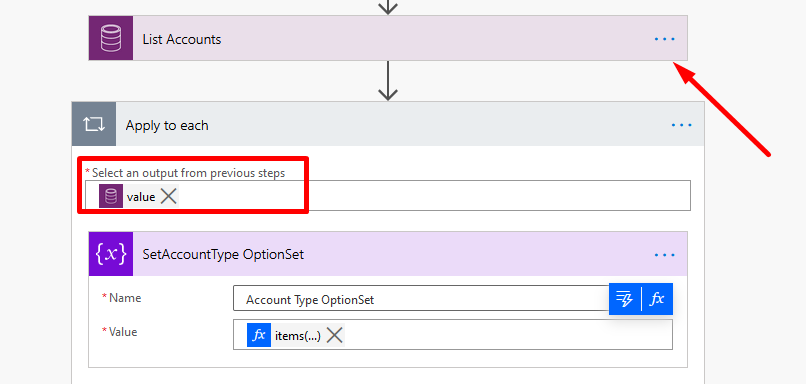
Task: Click the arrow connector below List Accounts
Action: [x=388, y=81]
